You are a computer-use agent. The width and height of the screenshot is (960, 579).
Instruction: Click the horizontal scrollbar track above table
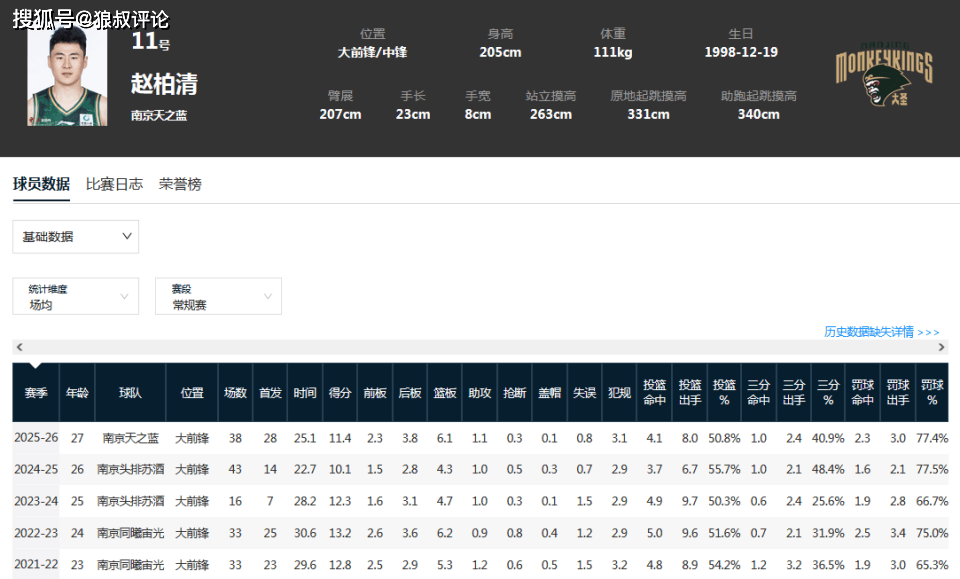click(480, 347)
